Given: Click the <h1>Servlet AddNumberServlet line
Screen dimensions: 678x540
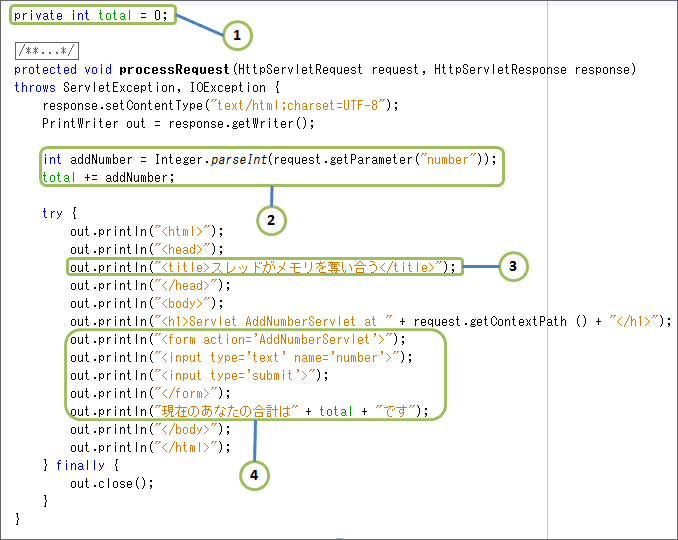Looking at the screenshot, I should [x=371, y=322].
